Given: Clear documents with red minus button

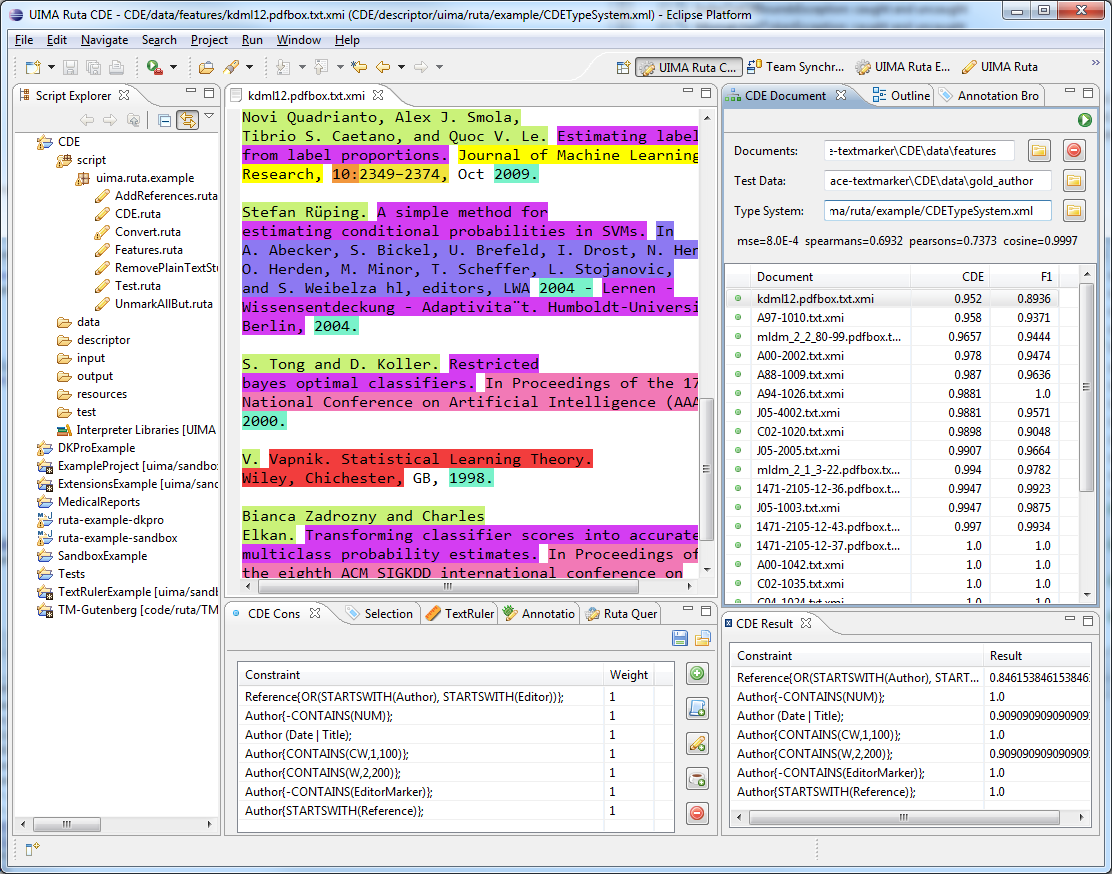Looking at the screenshot, I should tap(1074, 151).
